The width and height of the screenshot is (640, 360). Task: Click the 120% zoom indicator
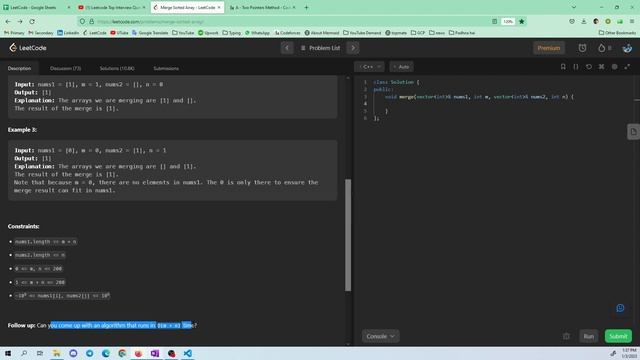tap(508, 21)
